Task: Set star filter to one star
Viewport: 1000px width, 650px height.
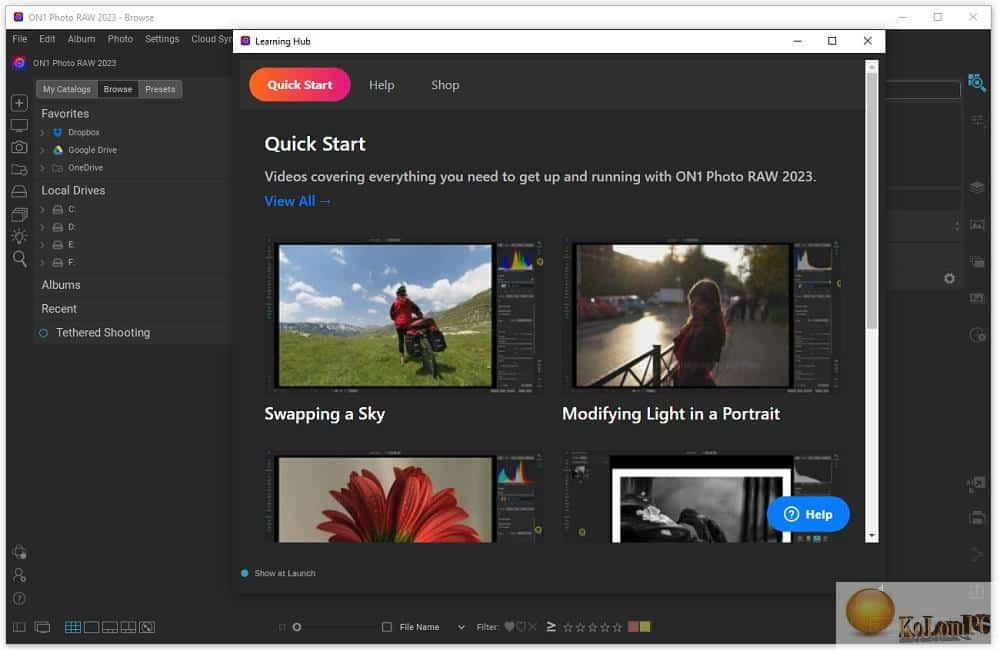Action: (568, 628)
